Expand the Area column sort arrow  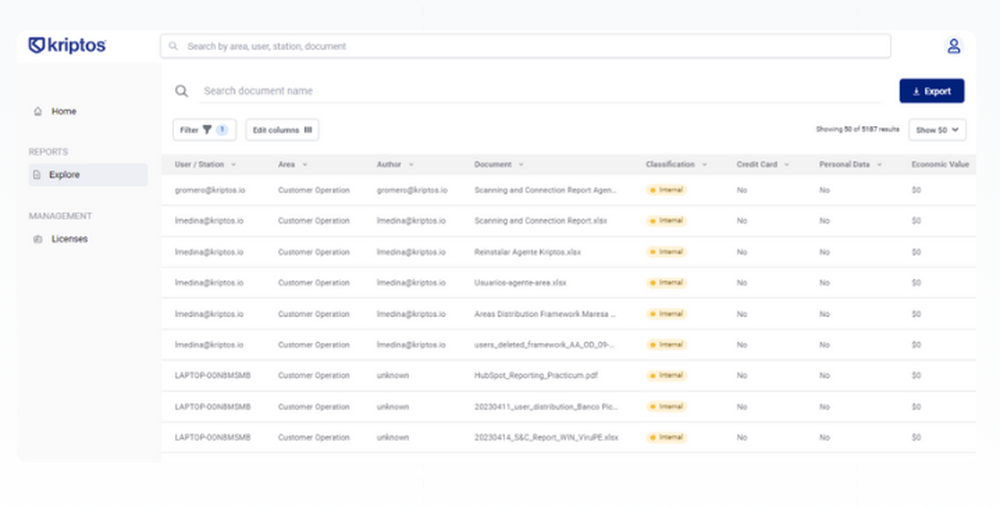(305, 165)
